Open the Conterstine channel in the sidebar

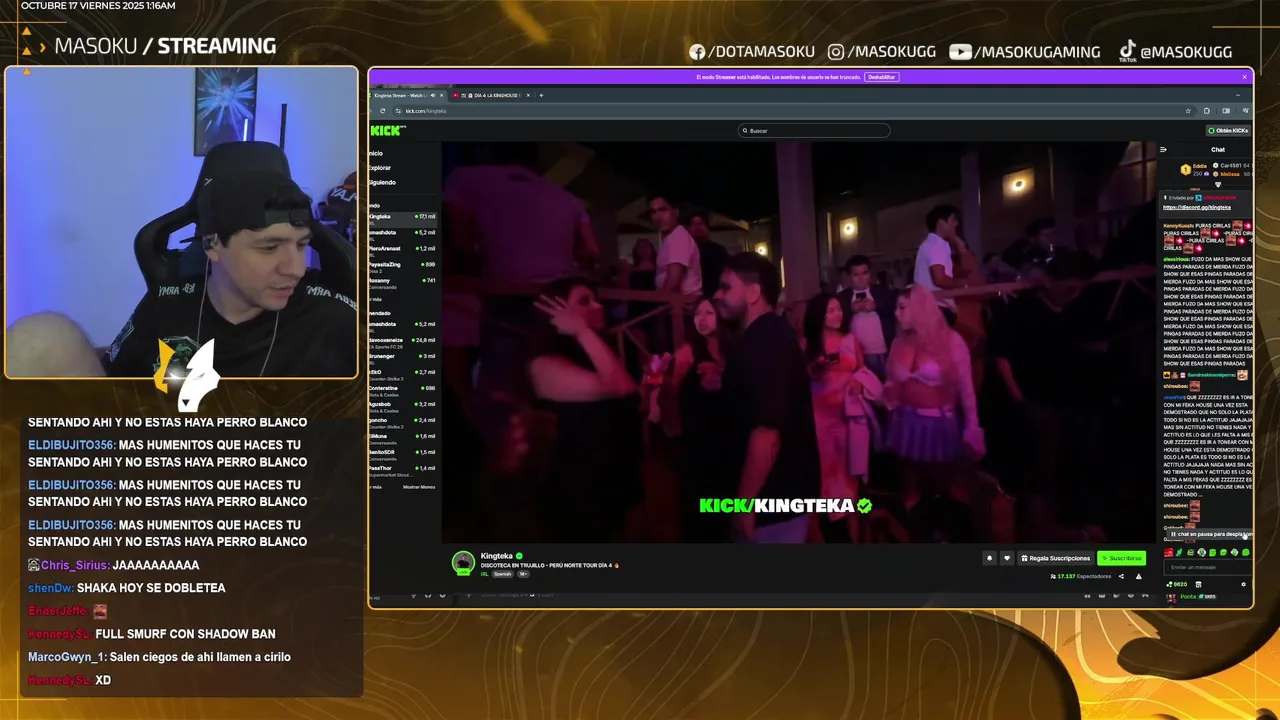402,390
